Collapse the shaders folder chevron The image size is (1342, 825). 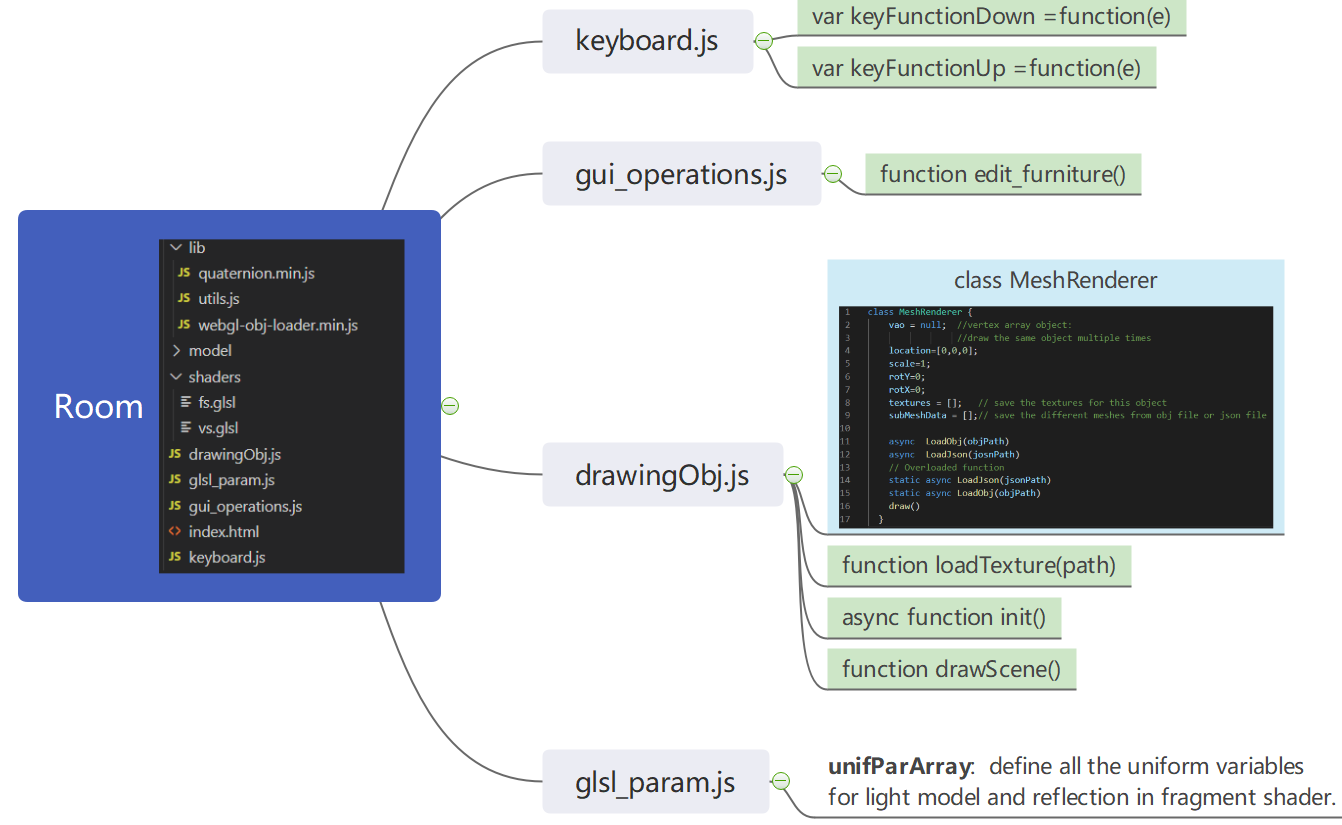point(177,377)
